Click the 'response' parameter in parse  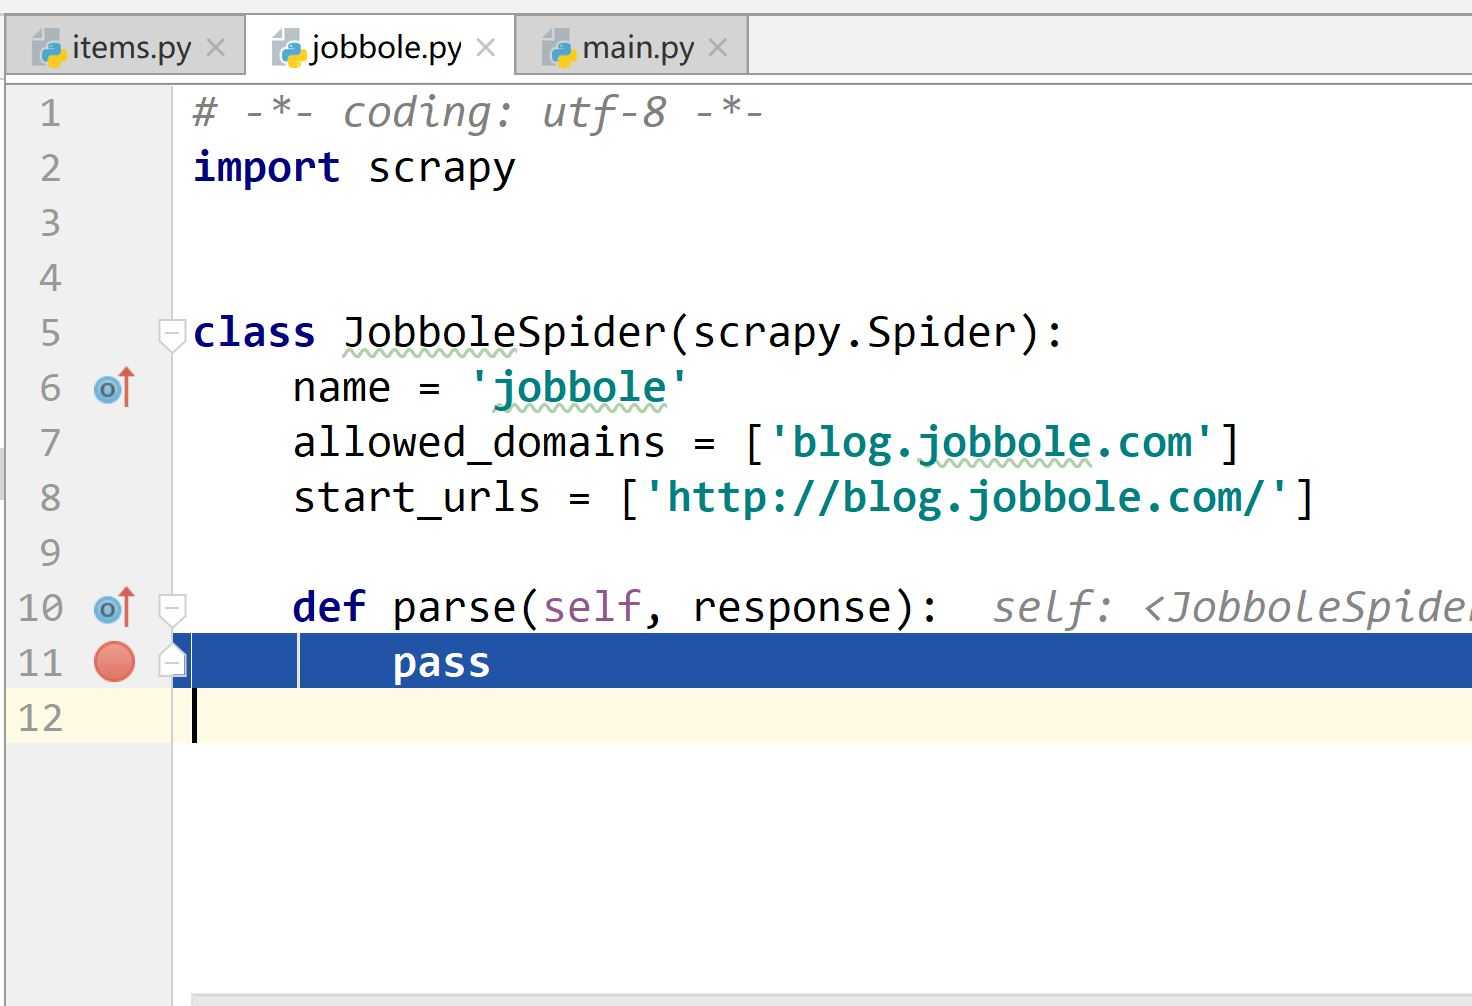pos(791,609)
